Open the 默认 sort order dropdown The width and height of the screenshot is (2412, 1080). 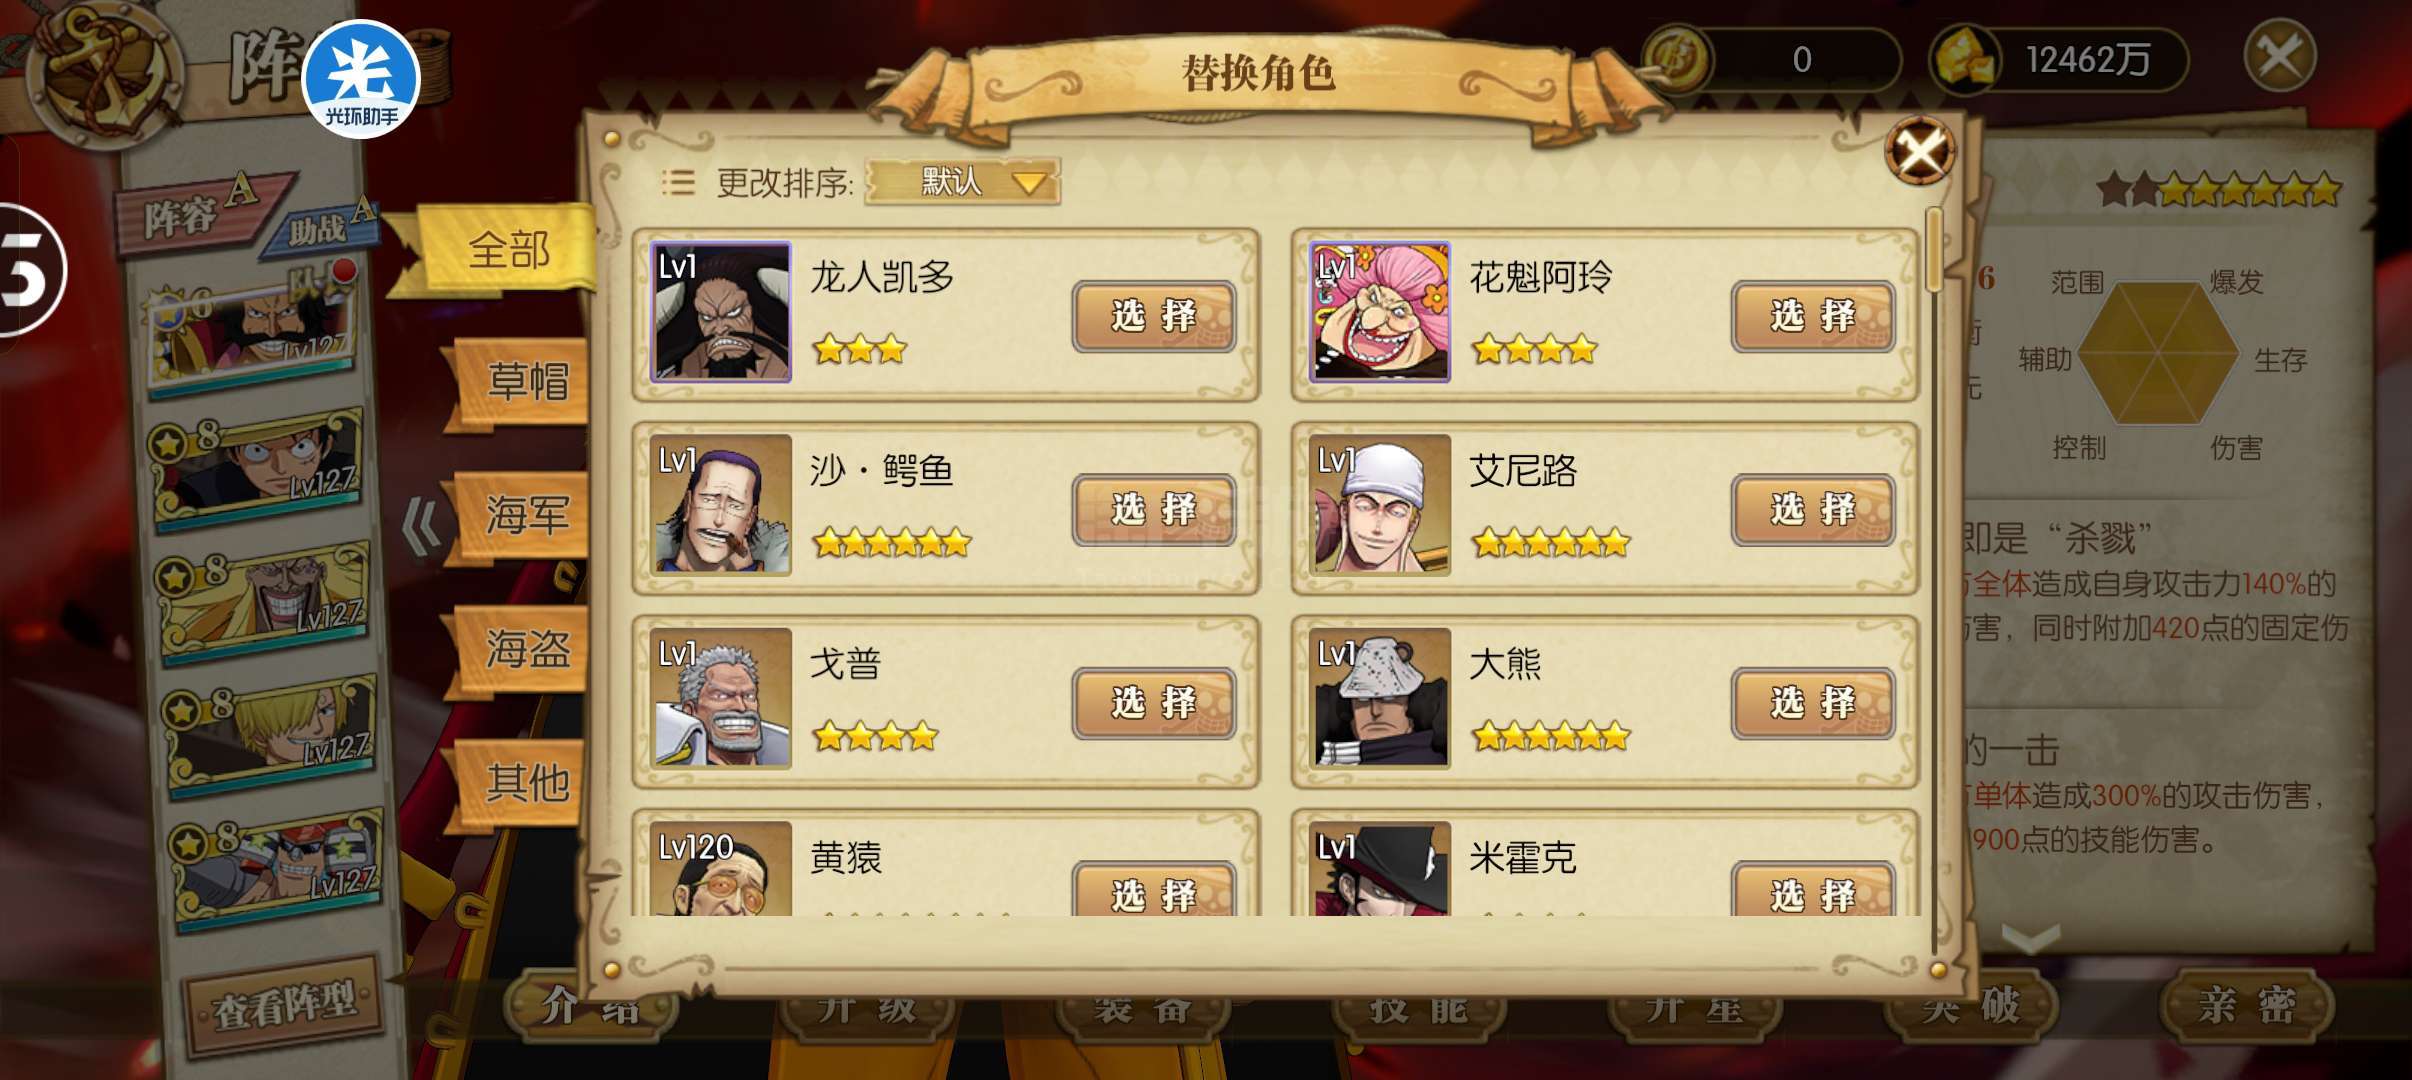(x=962, y=182)
